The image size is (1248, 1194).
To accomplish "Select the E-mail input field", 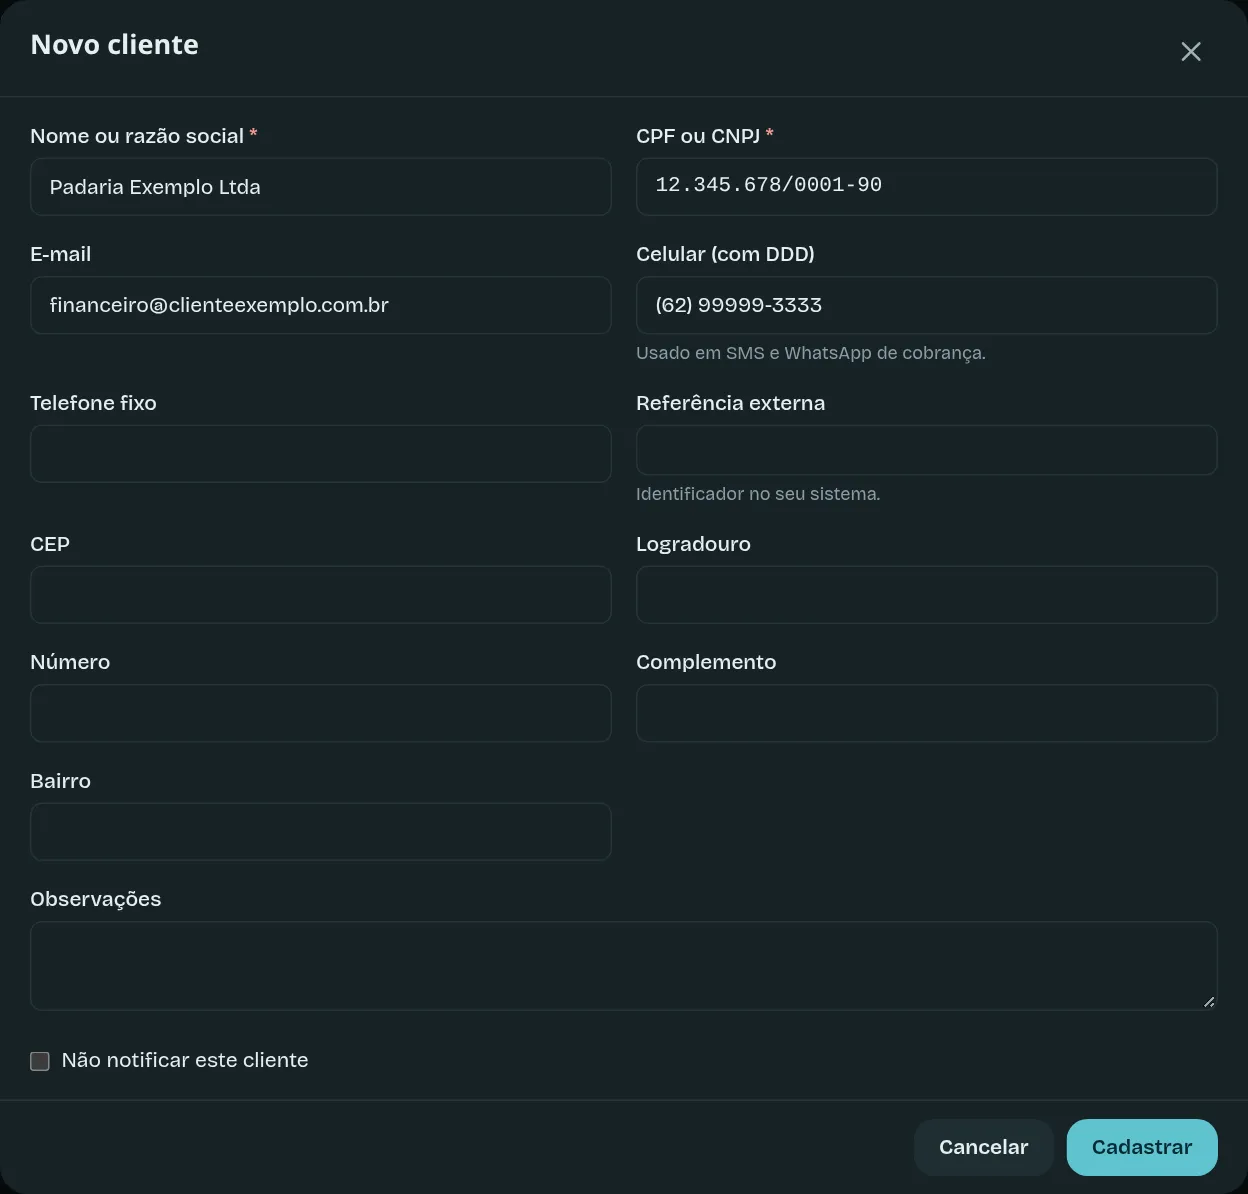I will (321, 305).
